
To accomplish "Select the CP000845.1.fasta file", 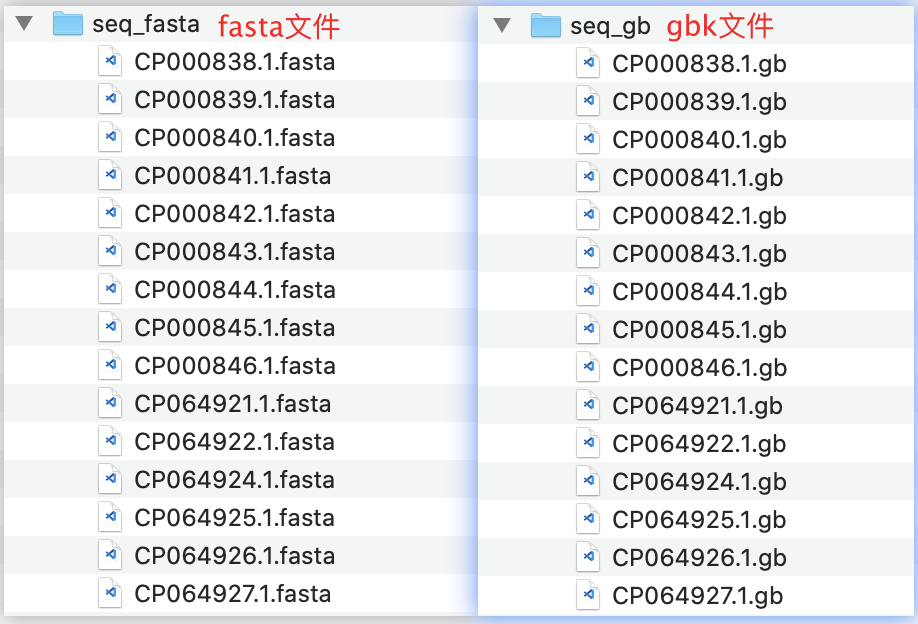I will click(x=234, y=328).
